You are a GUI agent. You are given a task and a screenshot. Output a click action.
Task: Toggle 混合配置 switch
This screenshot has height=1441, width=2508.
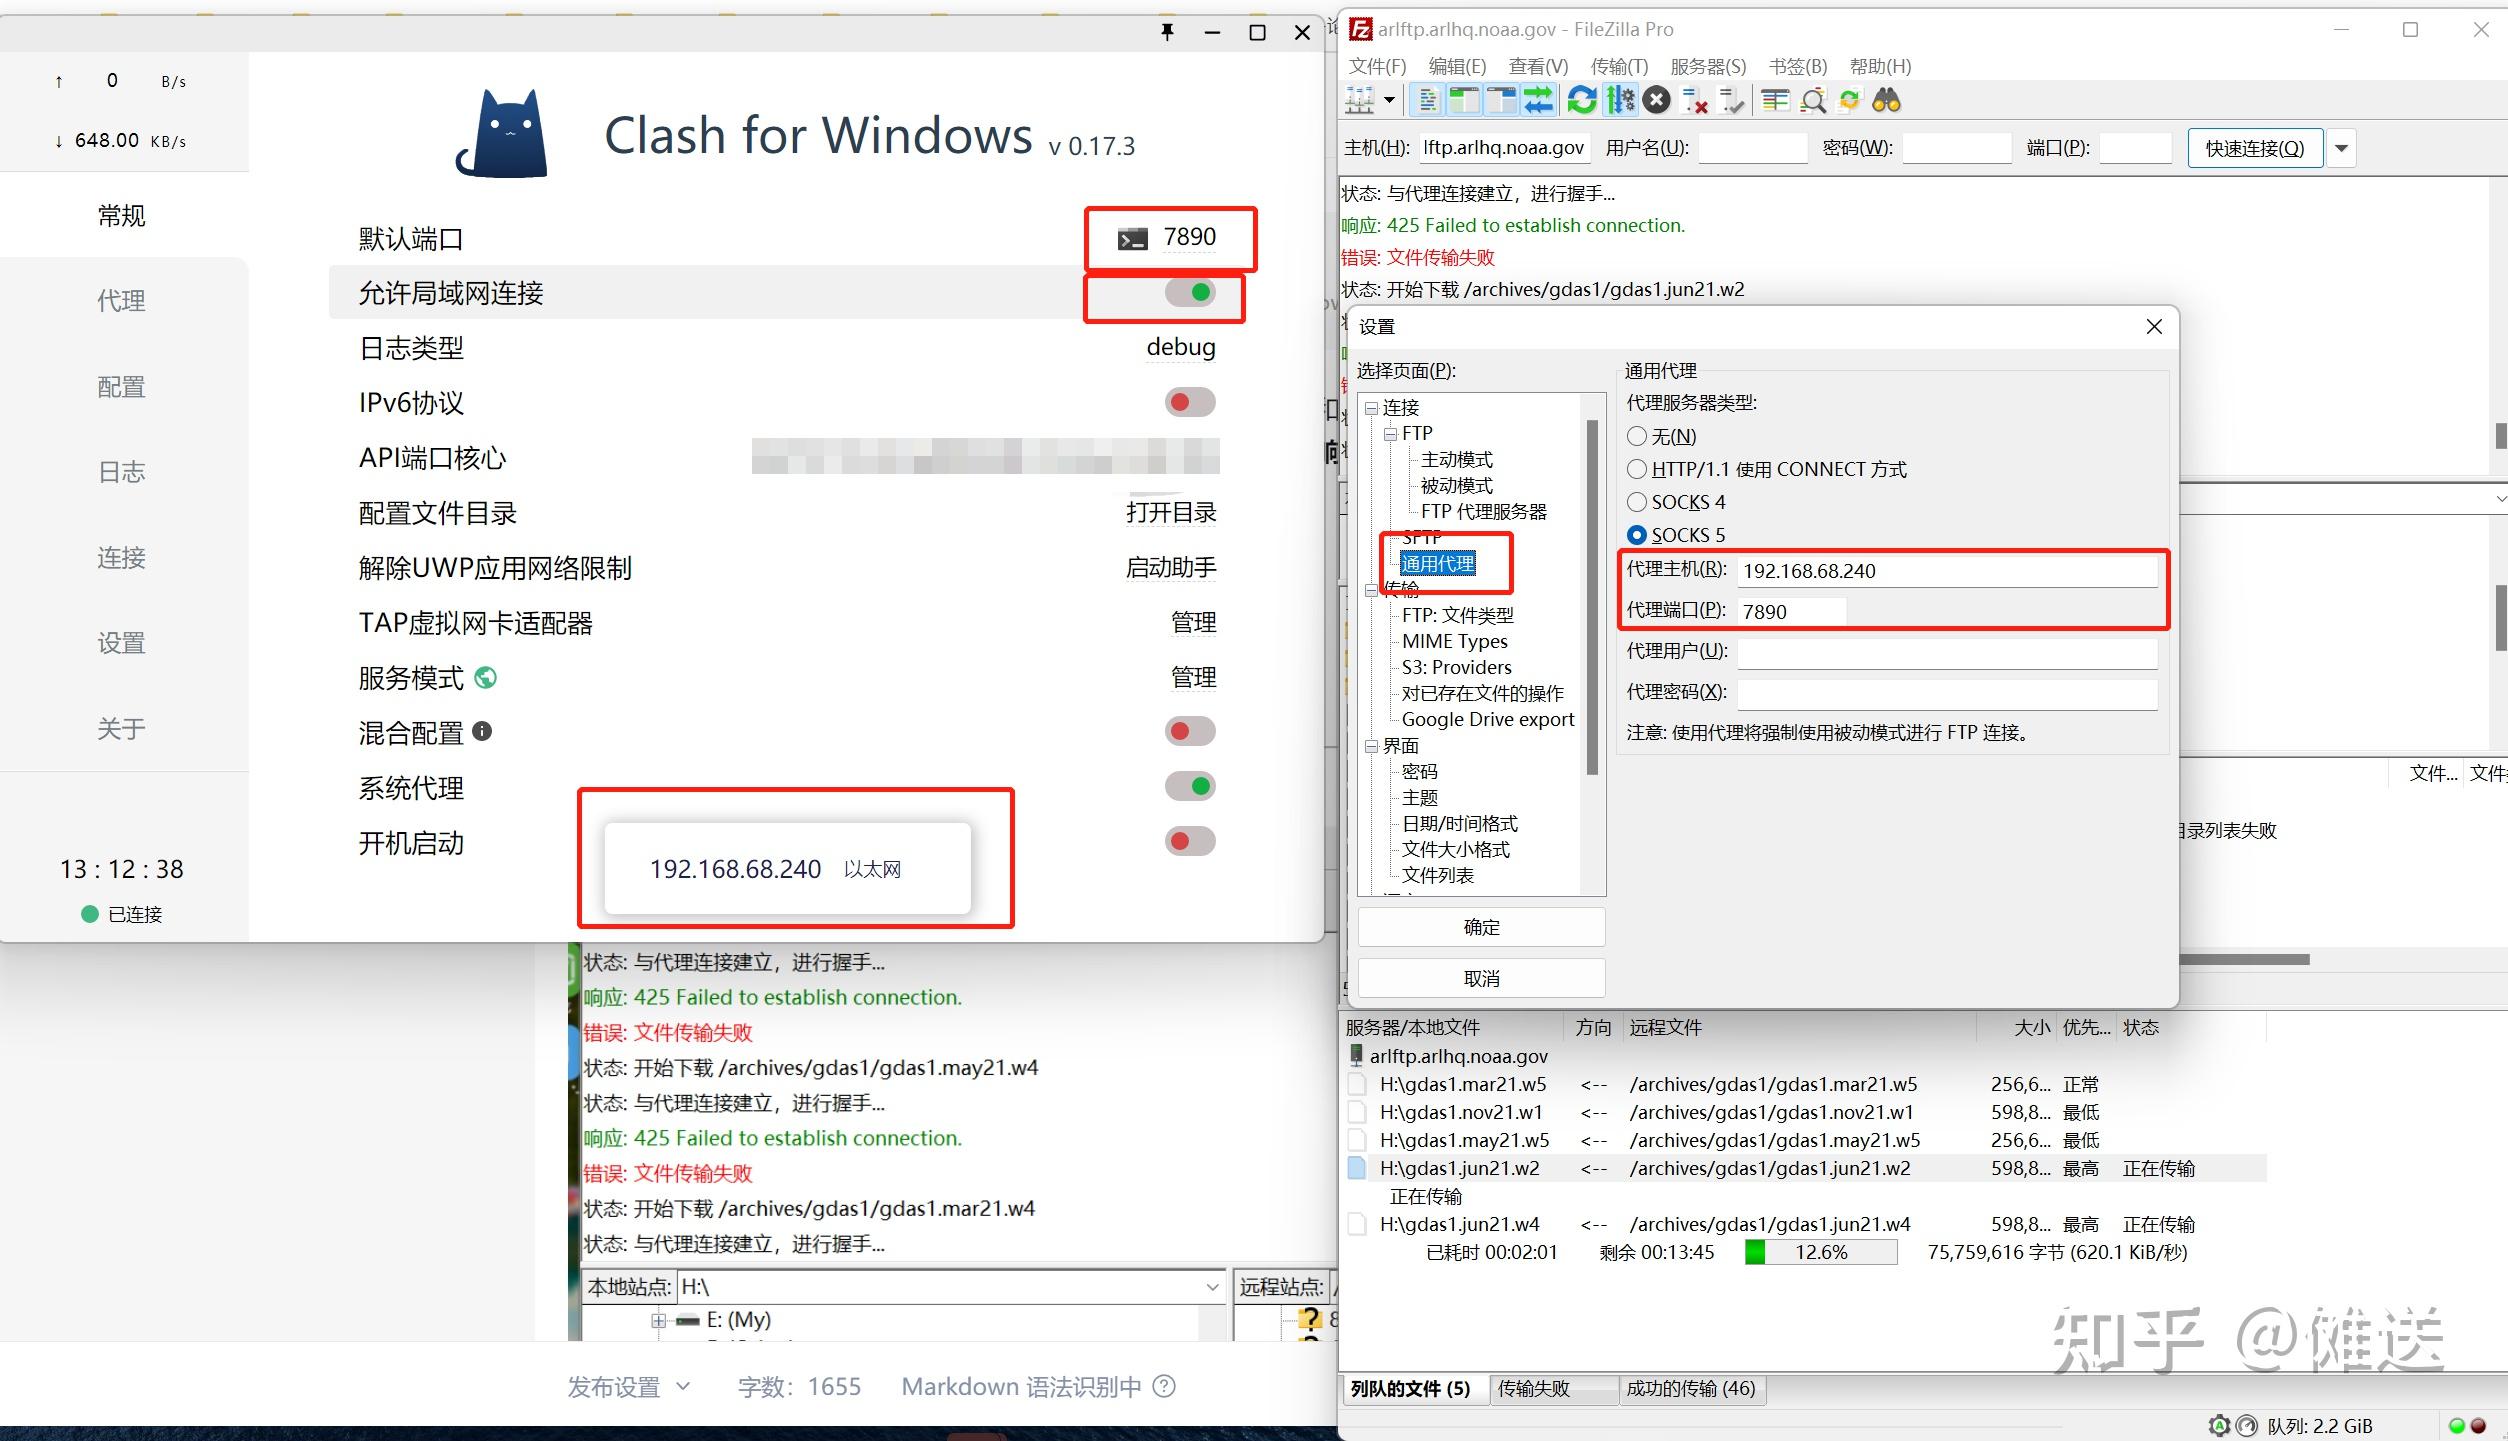pyautogui.click(x=1190, y=731)
